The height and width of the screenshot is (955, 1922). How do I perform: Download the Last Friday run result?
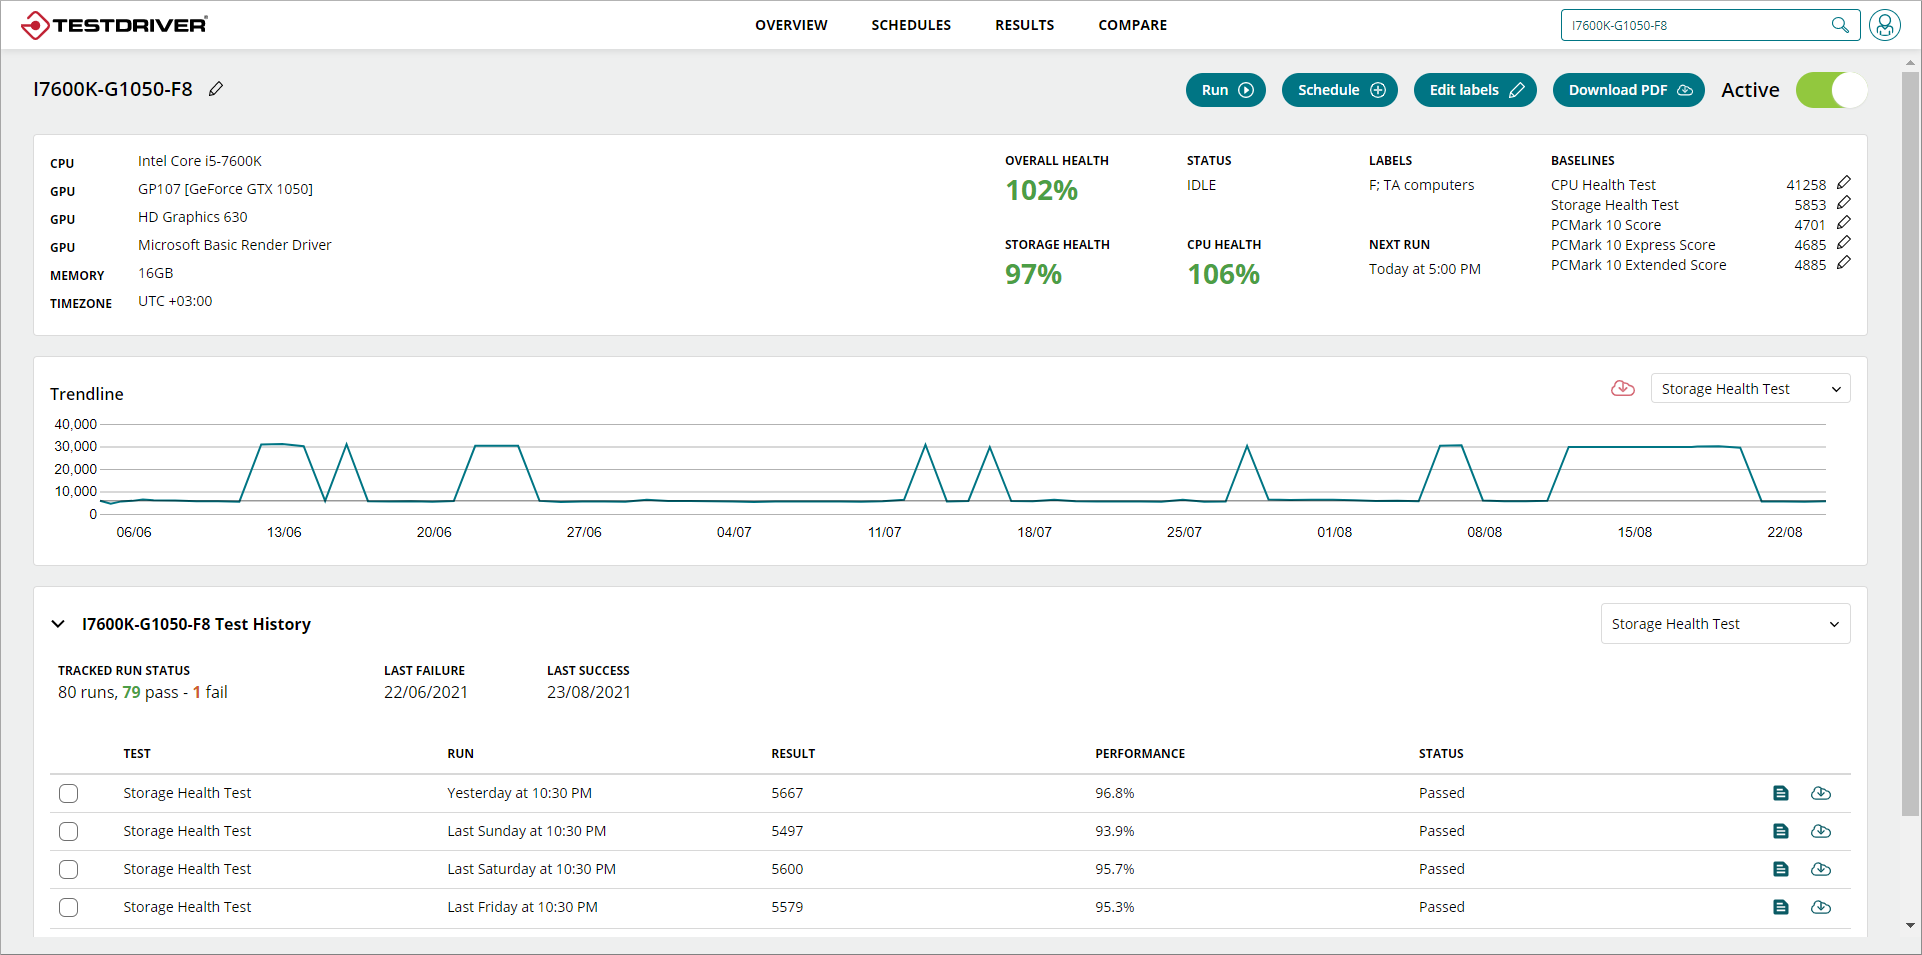pyautogui.click(x=1820, y=907)
